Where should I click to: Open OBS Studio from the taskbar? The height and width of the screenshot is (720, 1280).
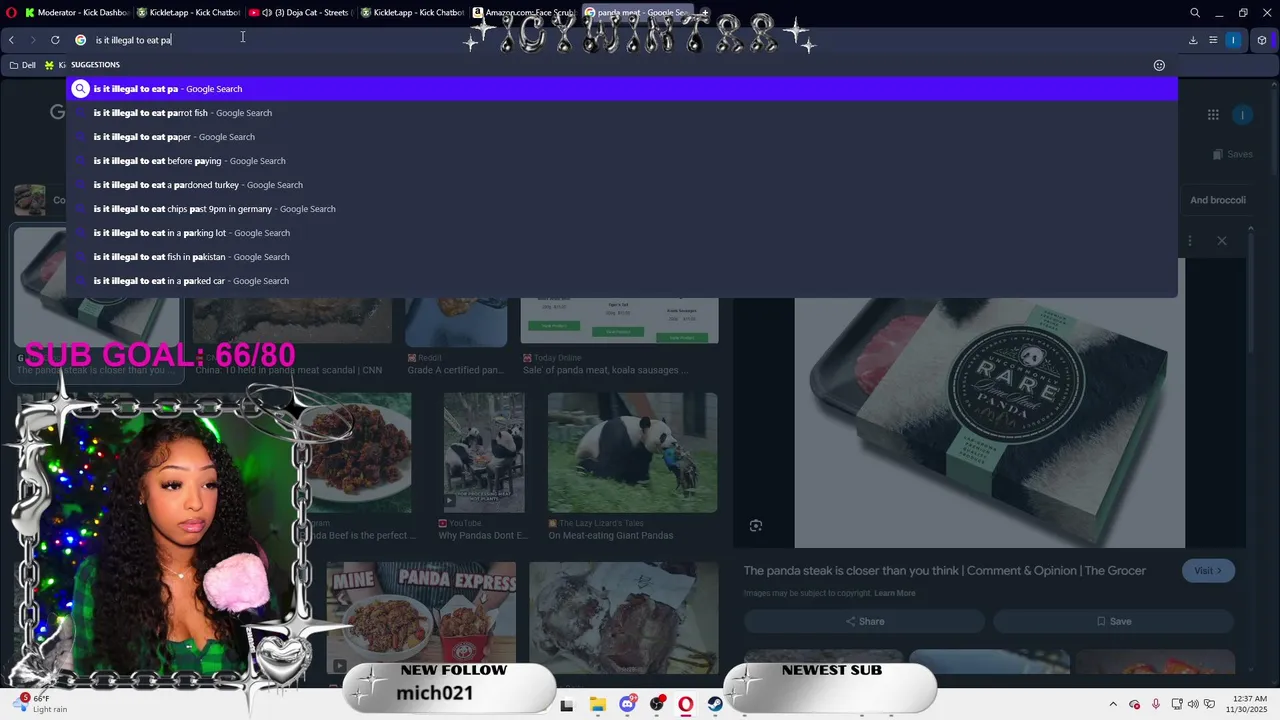[657, 705]
